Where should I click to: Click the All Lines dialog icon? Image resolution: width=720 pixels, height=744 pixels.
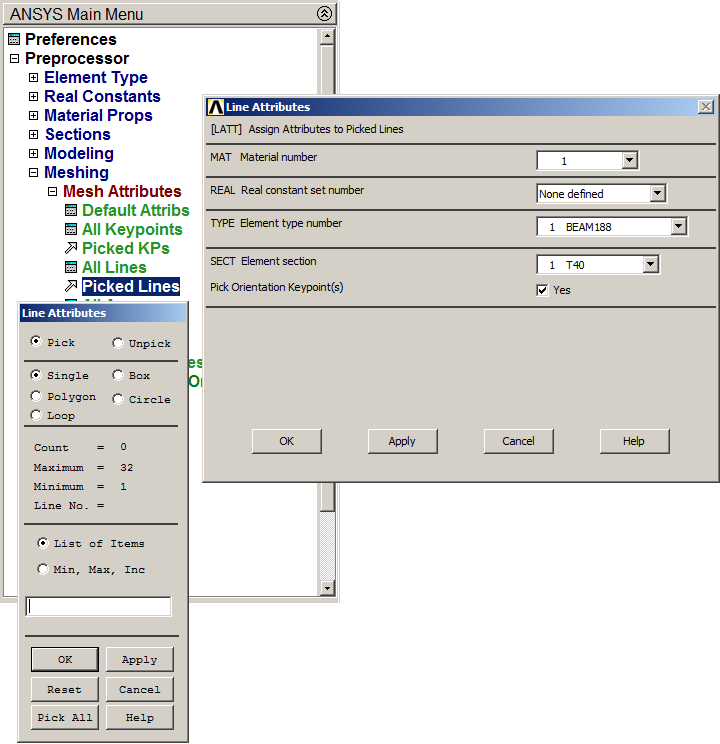(x=71, y=268)
